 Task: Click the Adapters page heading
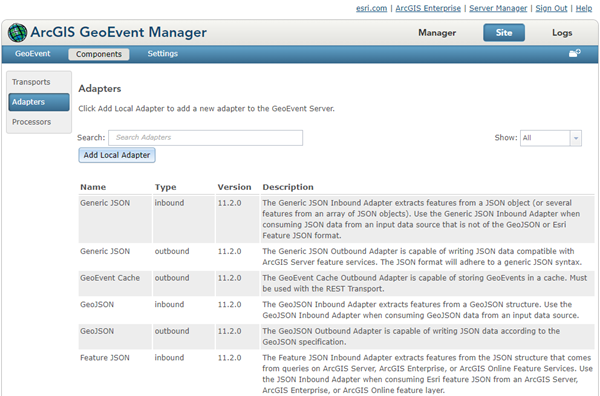[x=99, y=89]
